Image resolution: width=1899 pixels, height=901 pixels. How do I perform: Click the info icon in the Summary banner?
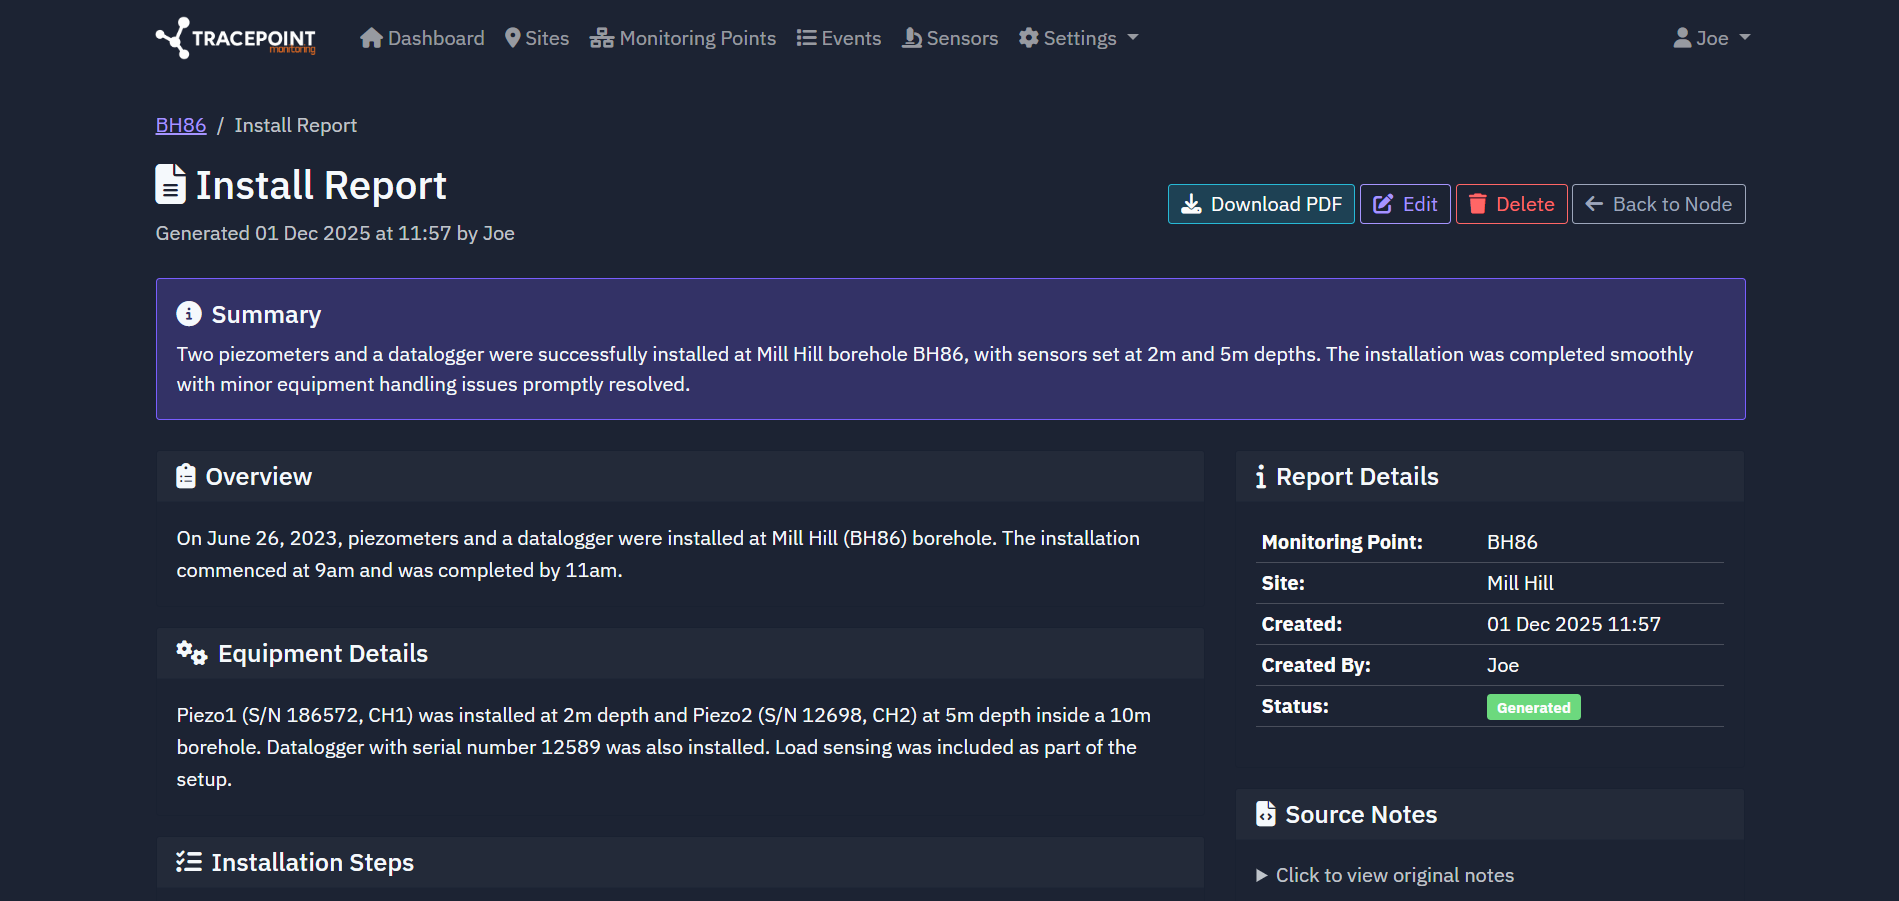[189, 313]
